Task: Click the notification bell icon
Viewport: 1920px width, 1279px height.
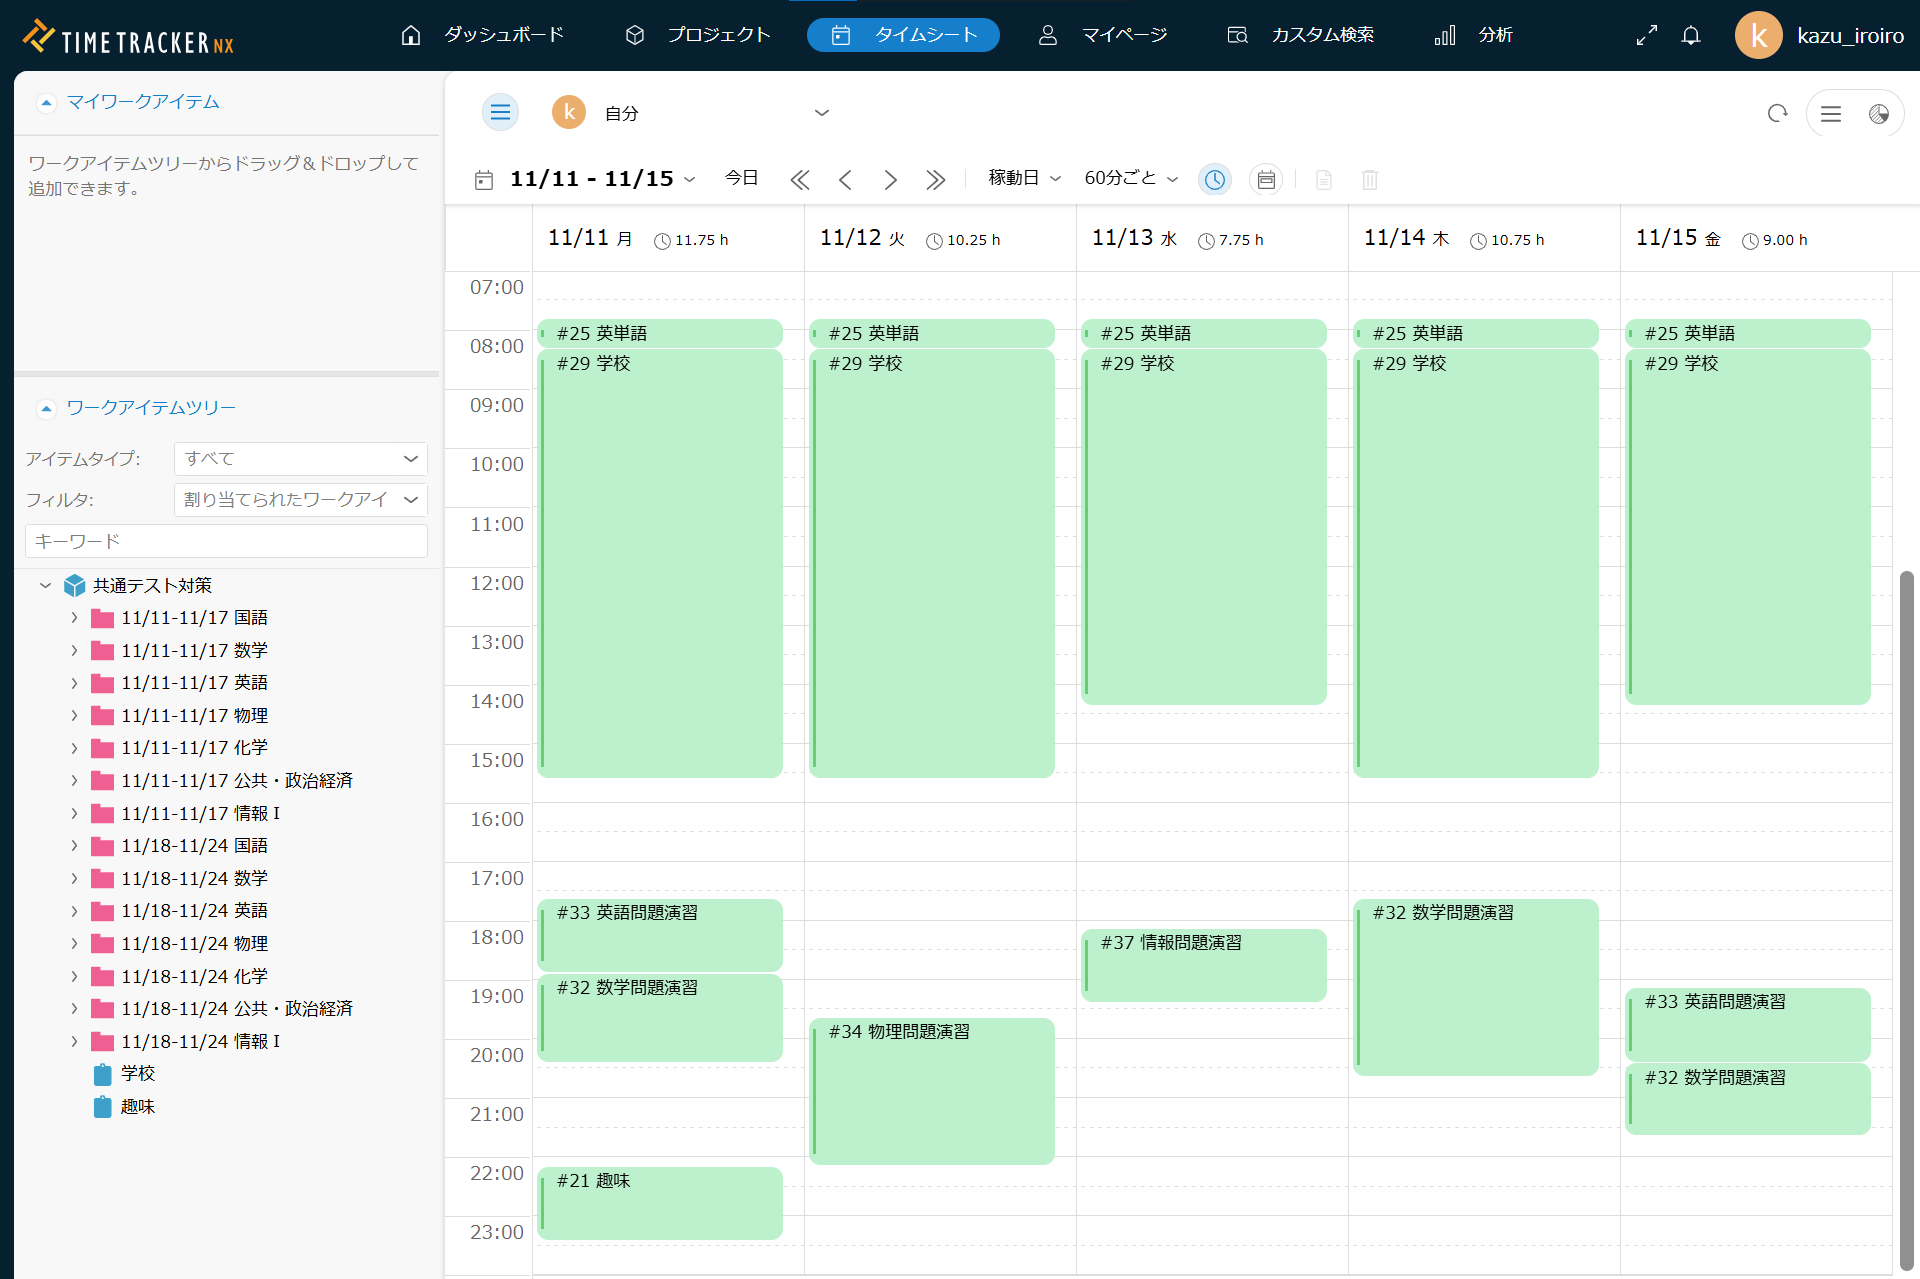Action: click(1690, 36)
